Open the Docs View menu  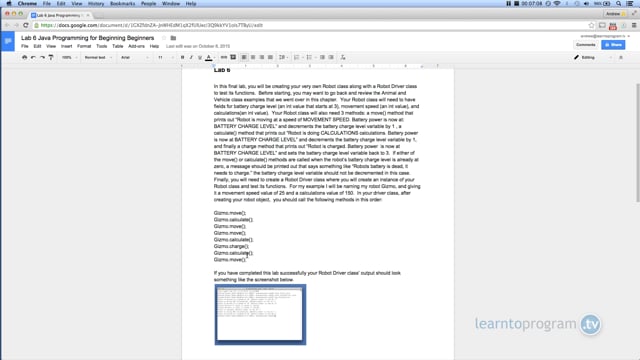(51, 46)
